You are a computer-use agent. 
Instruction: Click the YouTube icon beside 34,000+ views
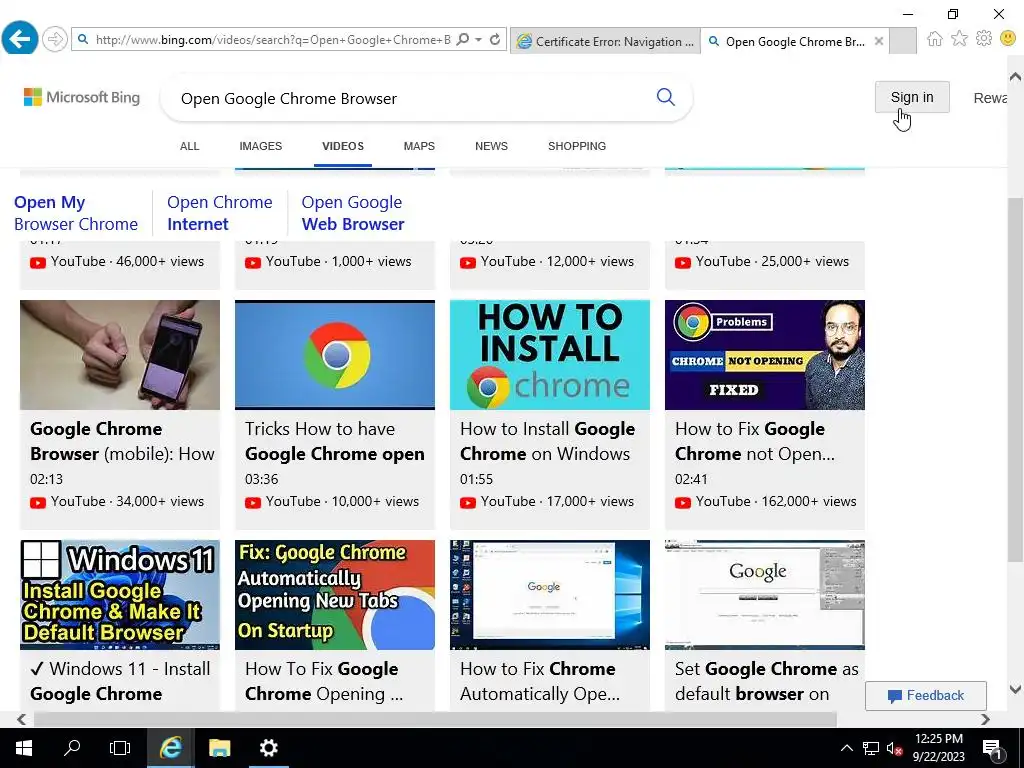[x=38, y=502]
